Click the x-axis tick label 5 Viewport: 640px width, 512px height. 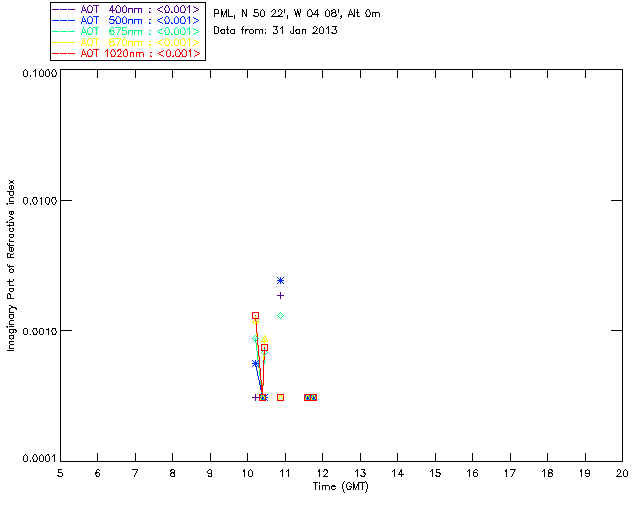tap(60, 473)
